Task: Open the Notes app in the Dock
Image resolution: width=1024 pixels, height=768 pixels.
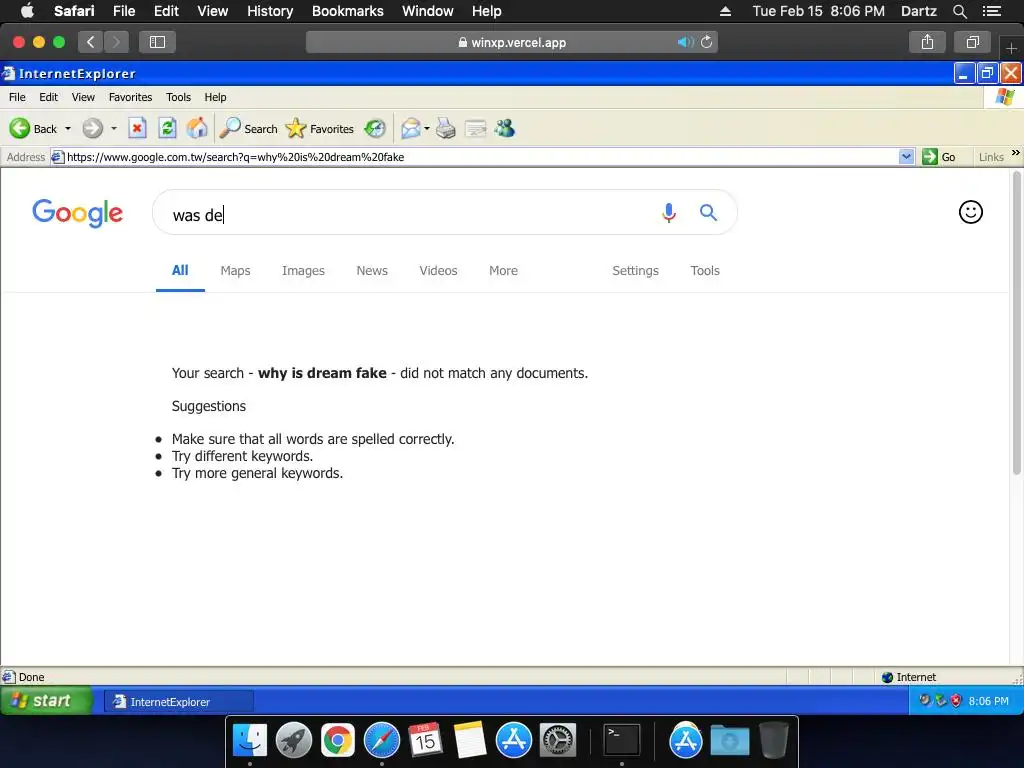Action: pos(470,740)
